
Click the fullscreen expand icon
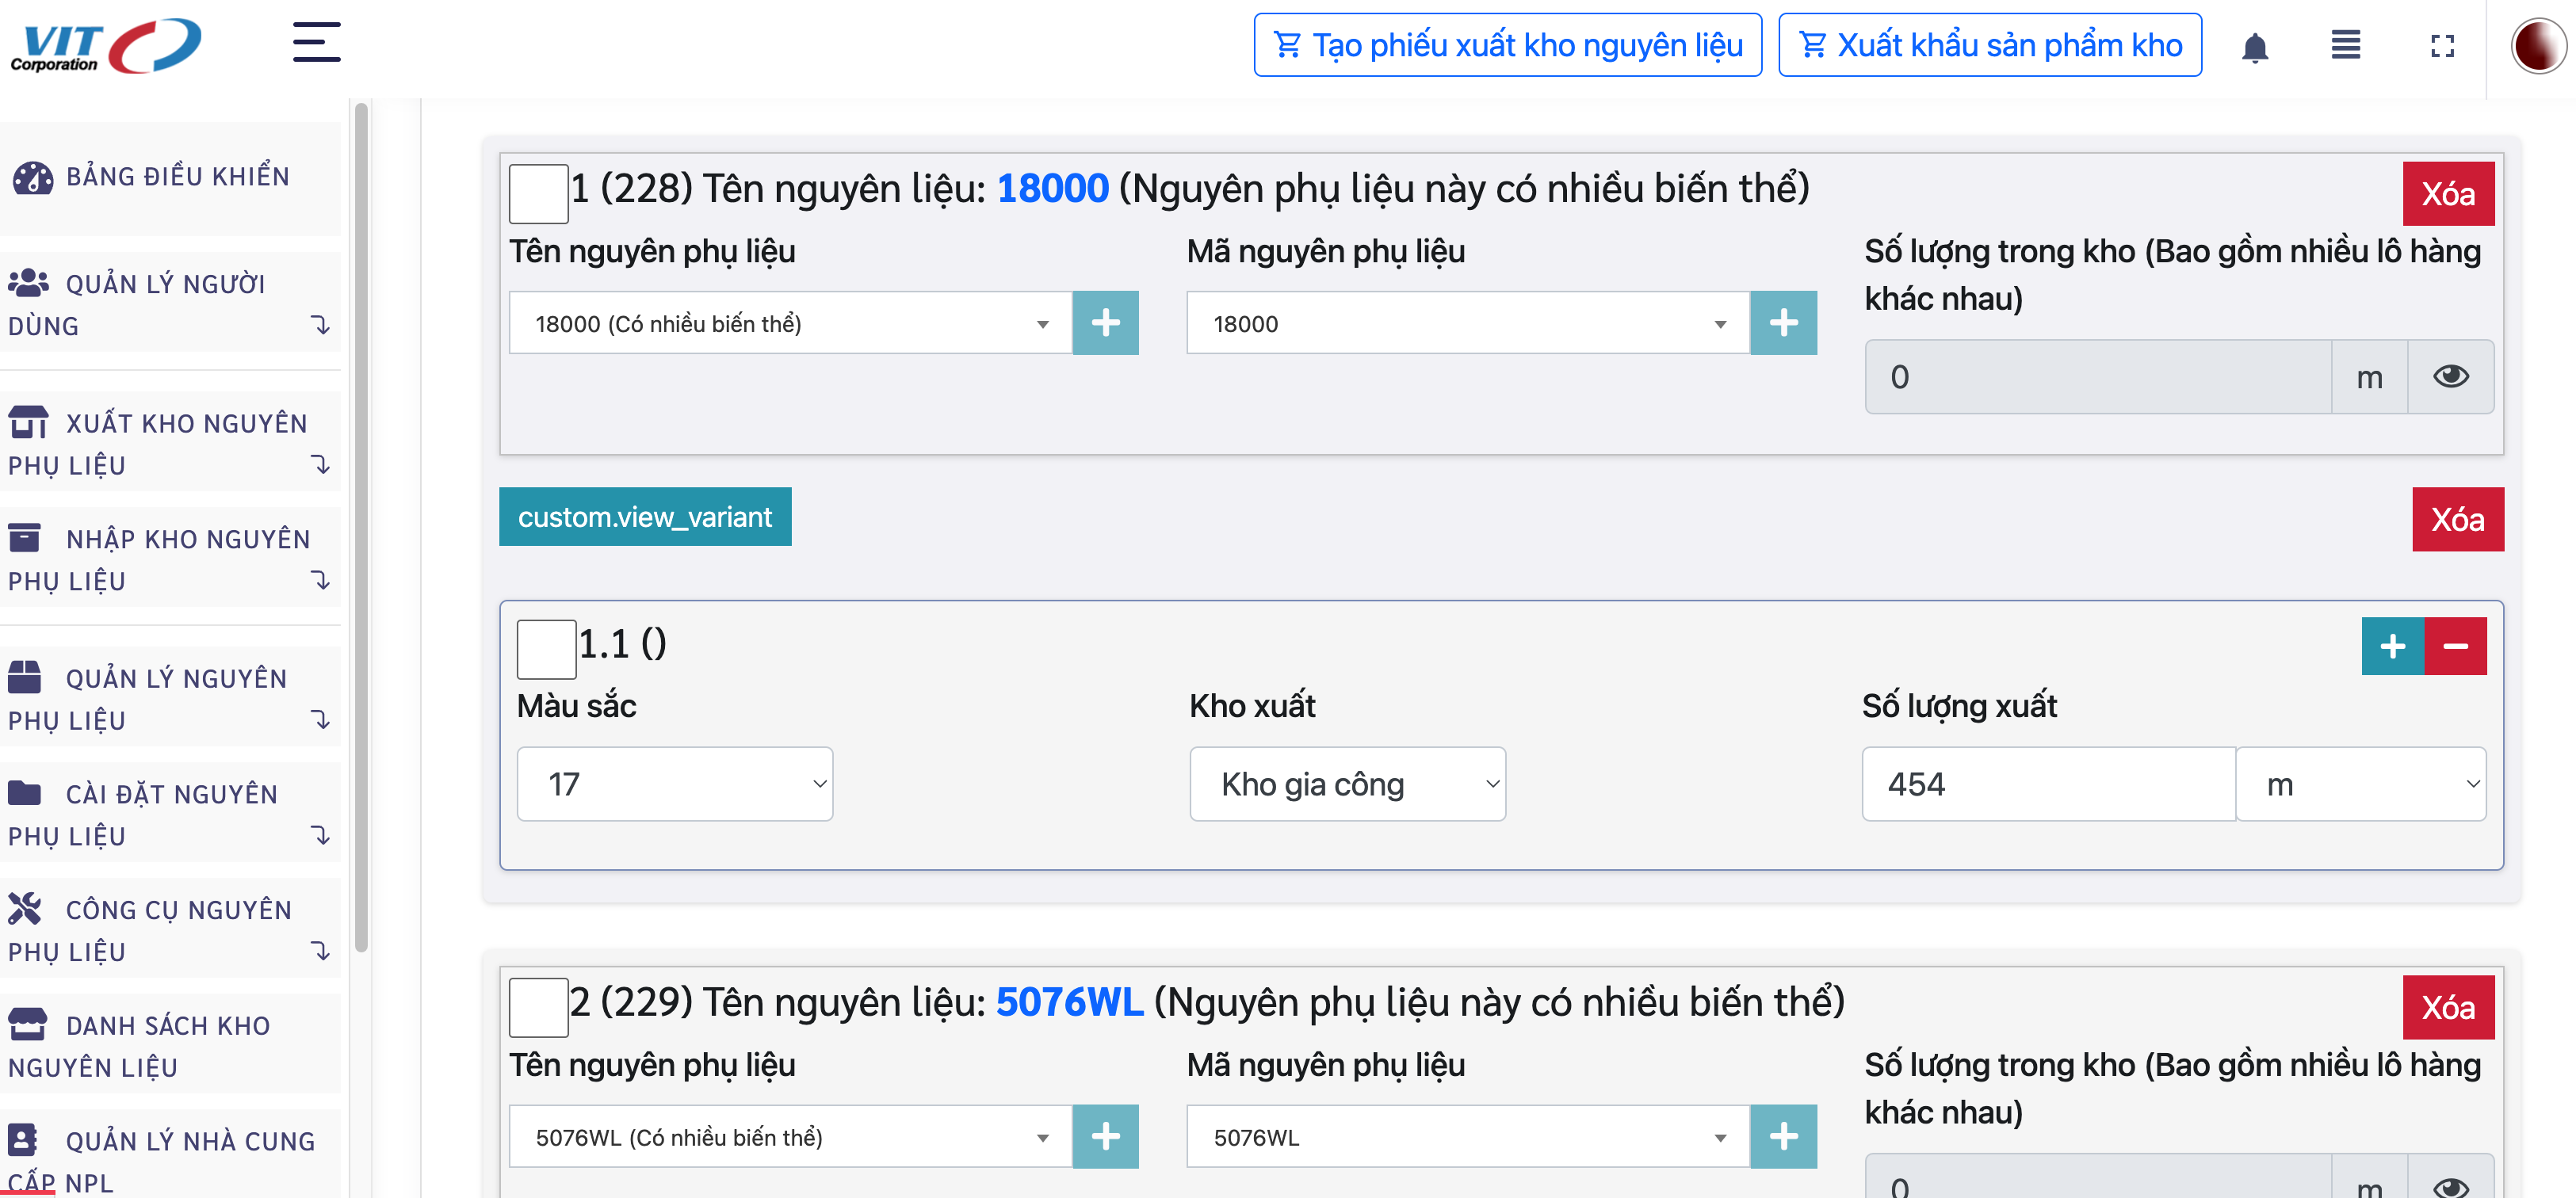click(2441, 46)
